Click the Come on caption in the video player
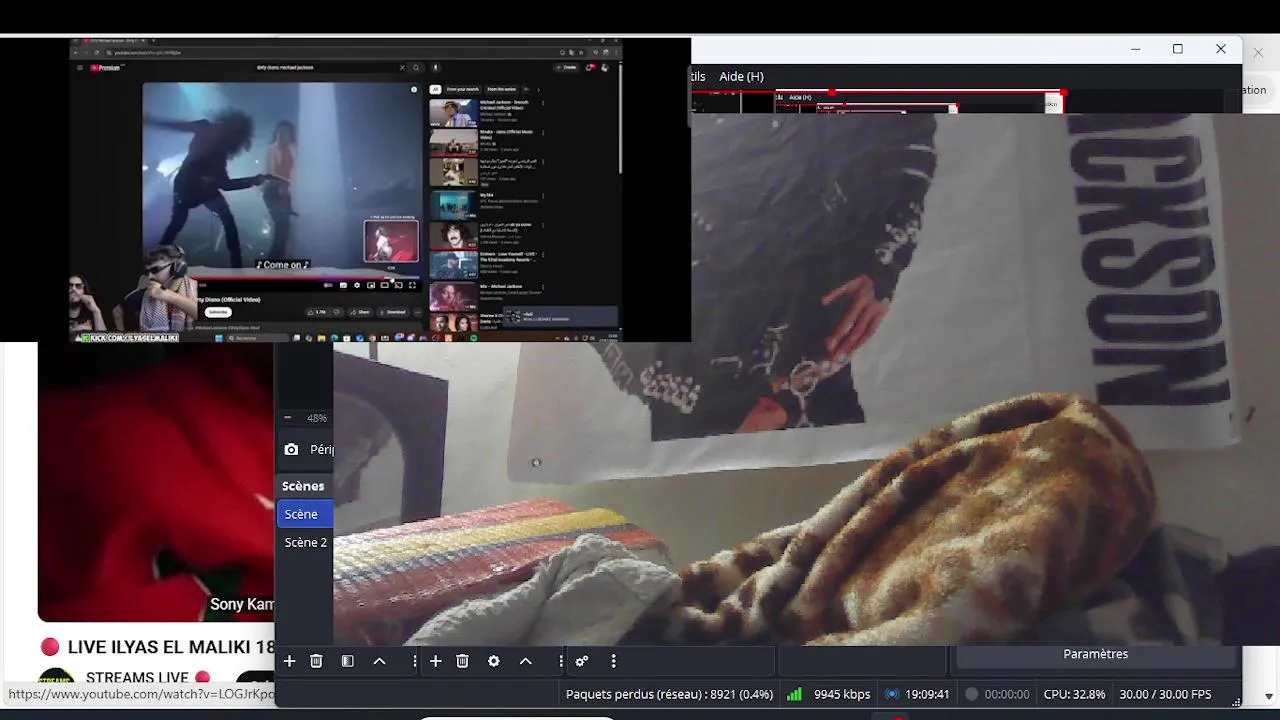This screenshot has width=1280, height=720. 283,265
